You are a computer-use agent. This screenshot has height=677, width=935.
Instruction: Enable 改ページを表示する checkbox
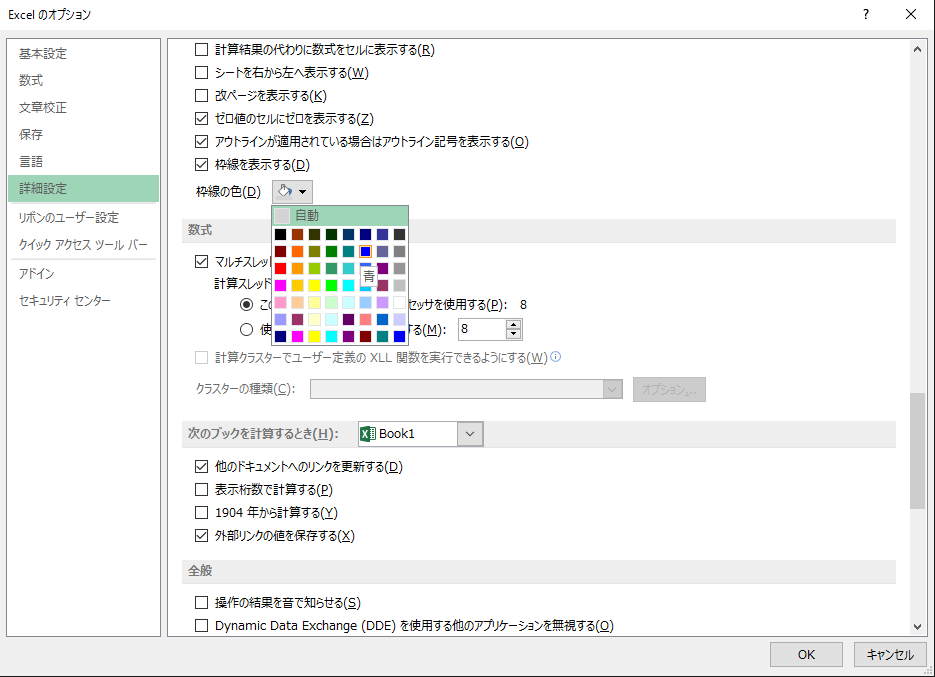click(201, 96)
